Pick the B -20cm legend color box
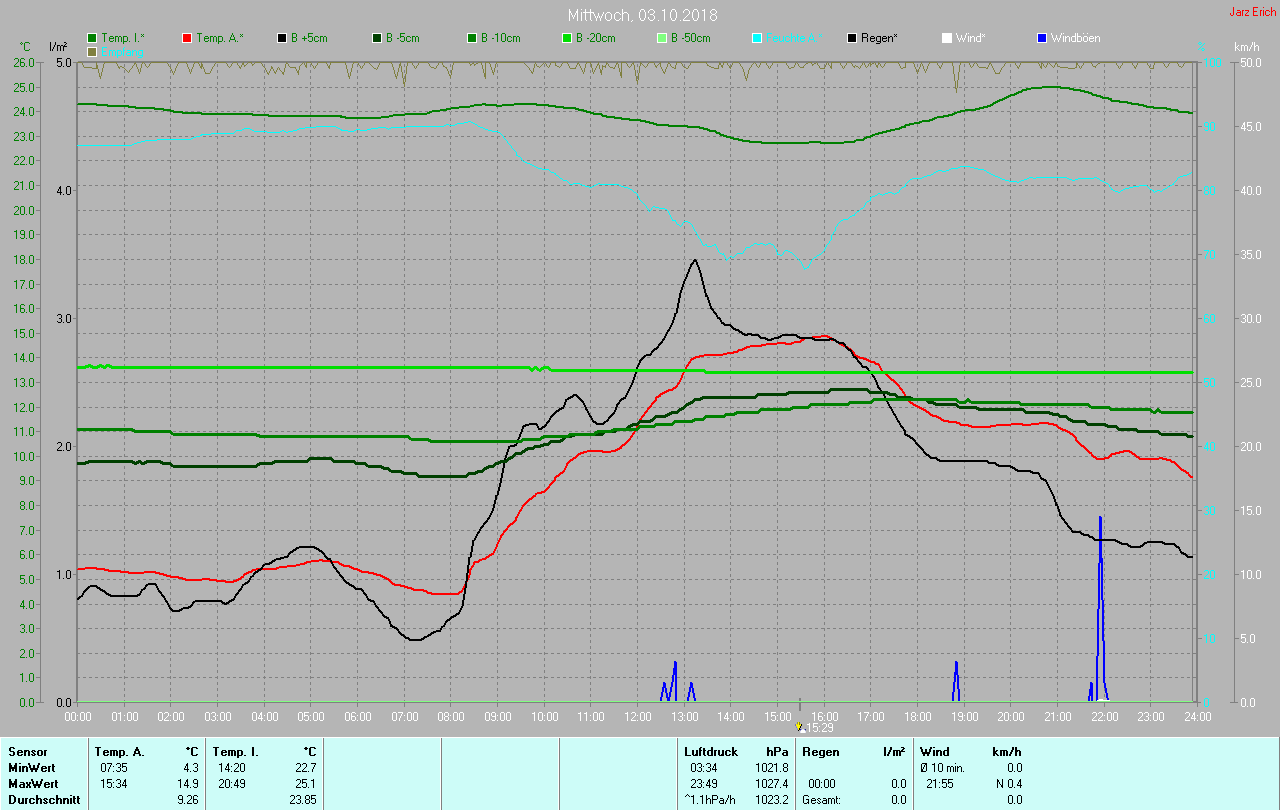1280x810 pixels. (566, 38)
